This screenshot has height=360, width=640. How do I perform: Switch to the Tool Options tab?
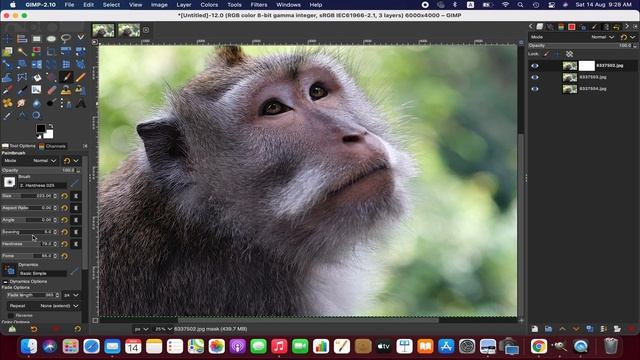pos(19,146)
